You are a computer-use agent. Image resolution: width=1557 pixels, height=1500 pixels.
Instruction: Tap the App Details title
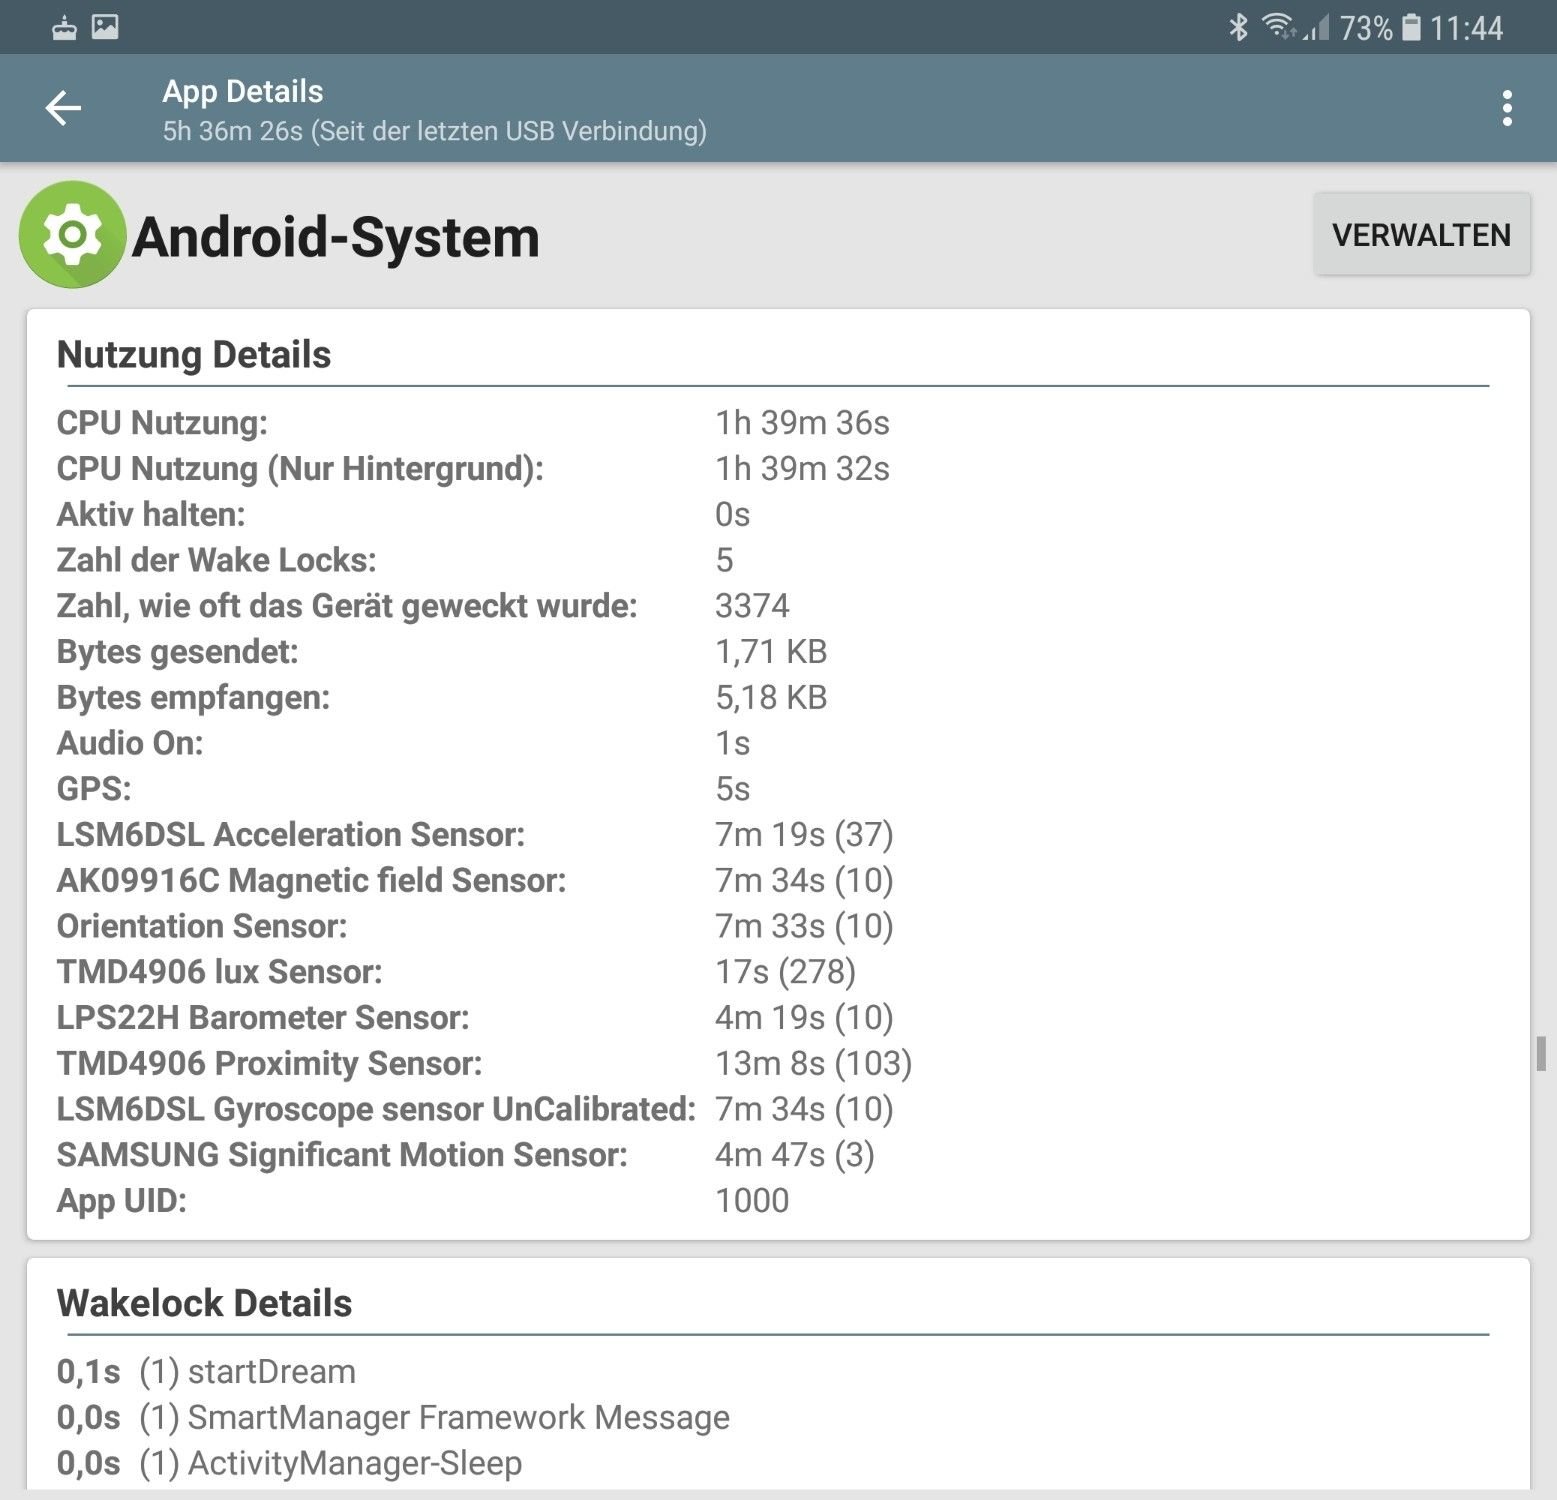coord(243,91)
